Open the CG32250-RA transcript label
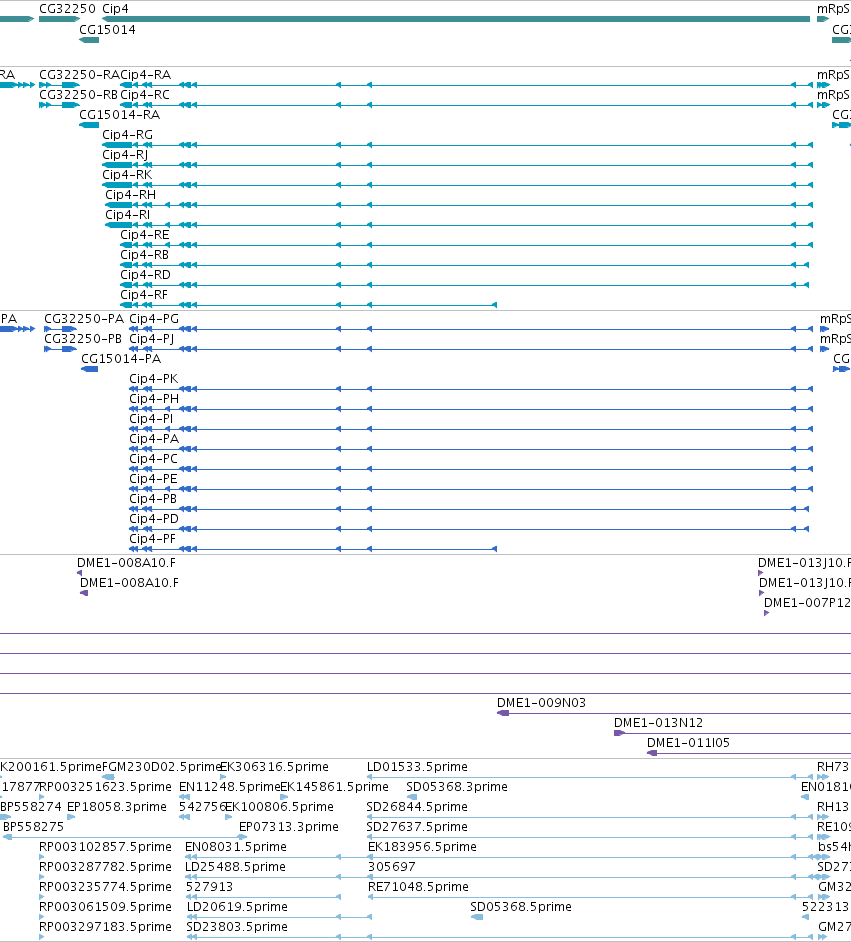This screenshot has height=942, width=851. point(79,75)
